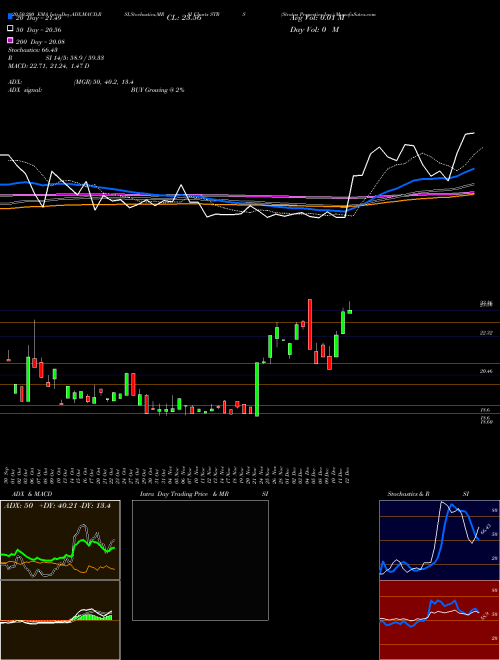Click the 'MACD: 22.71, 21.24, 1.47 D' line

[x=48, y=66]
